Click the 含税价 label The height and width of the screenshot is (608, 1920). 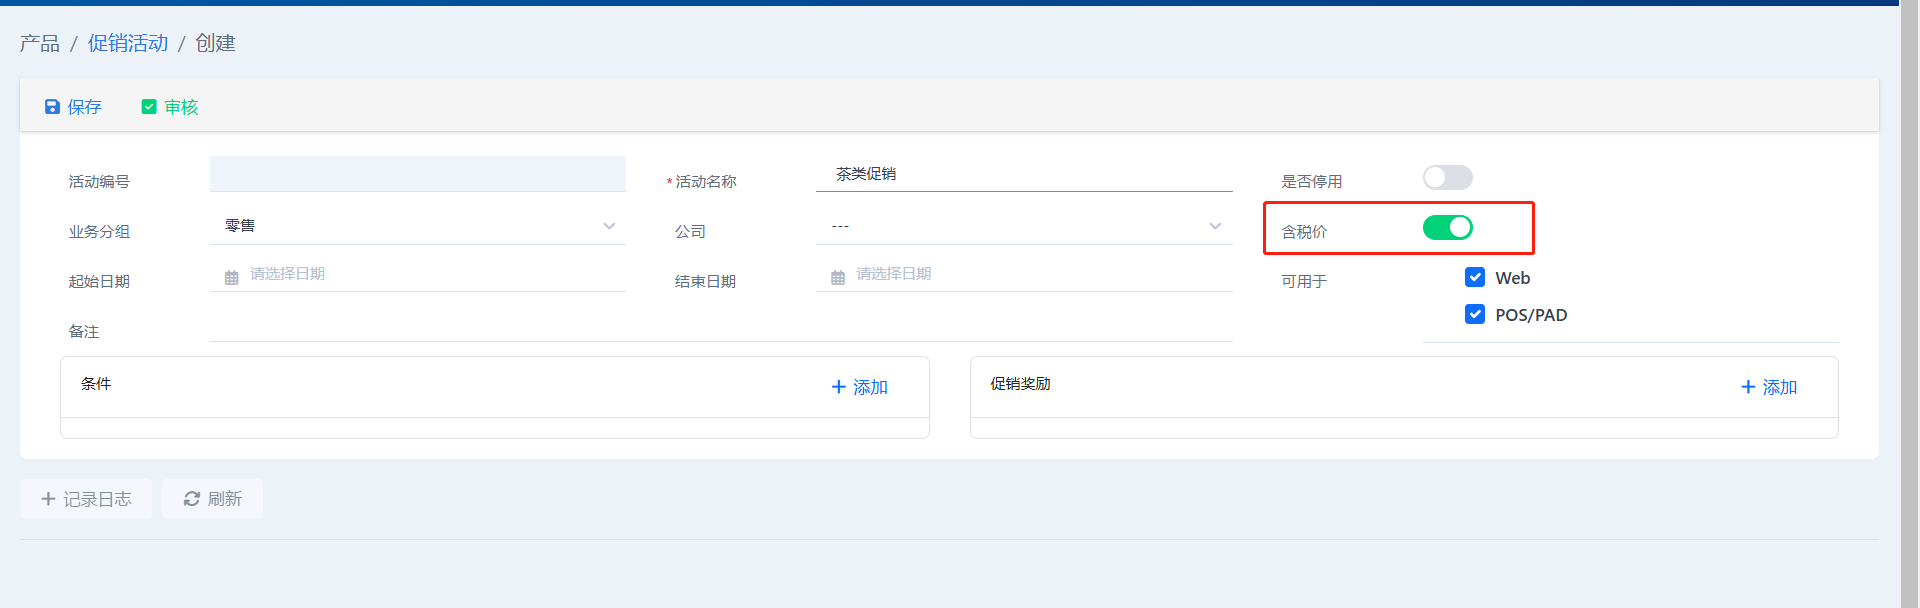click(1304, 232)
